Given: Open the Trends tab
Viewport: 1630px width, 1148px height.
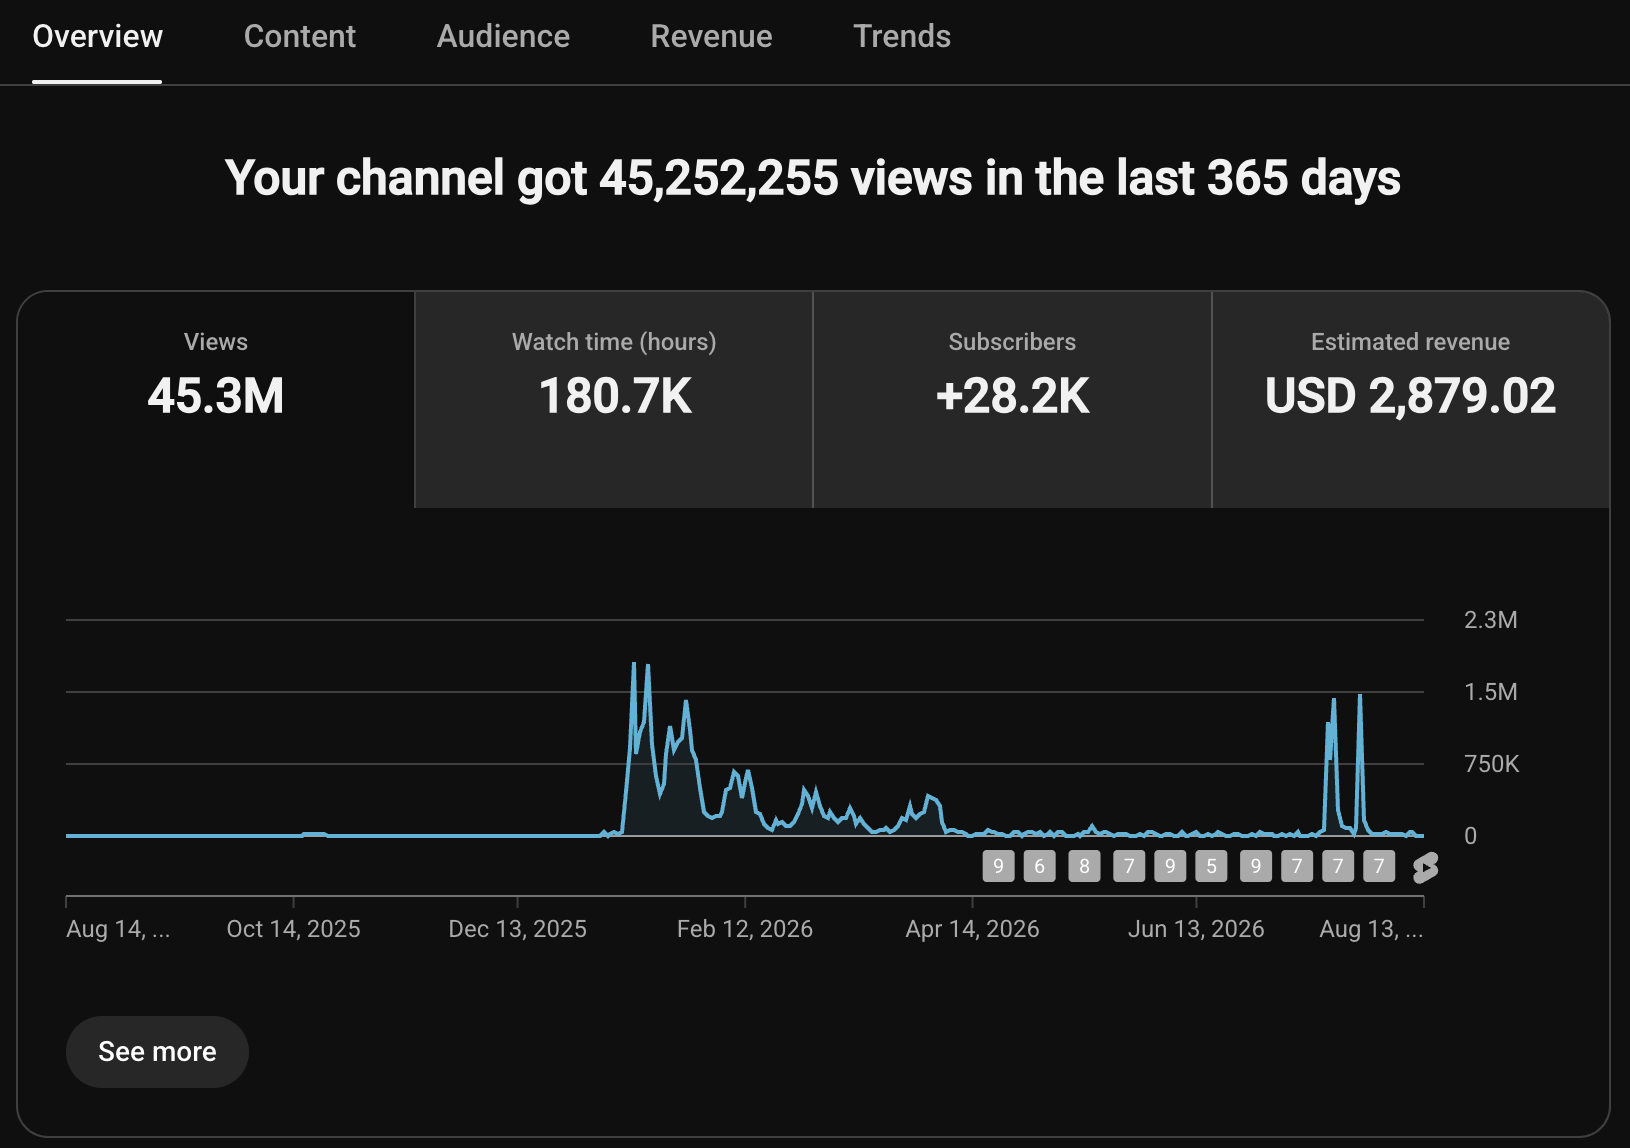Looking at the screenshot, I should coord(902,36).
